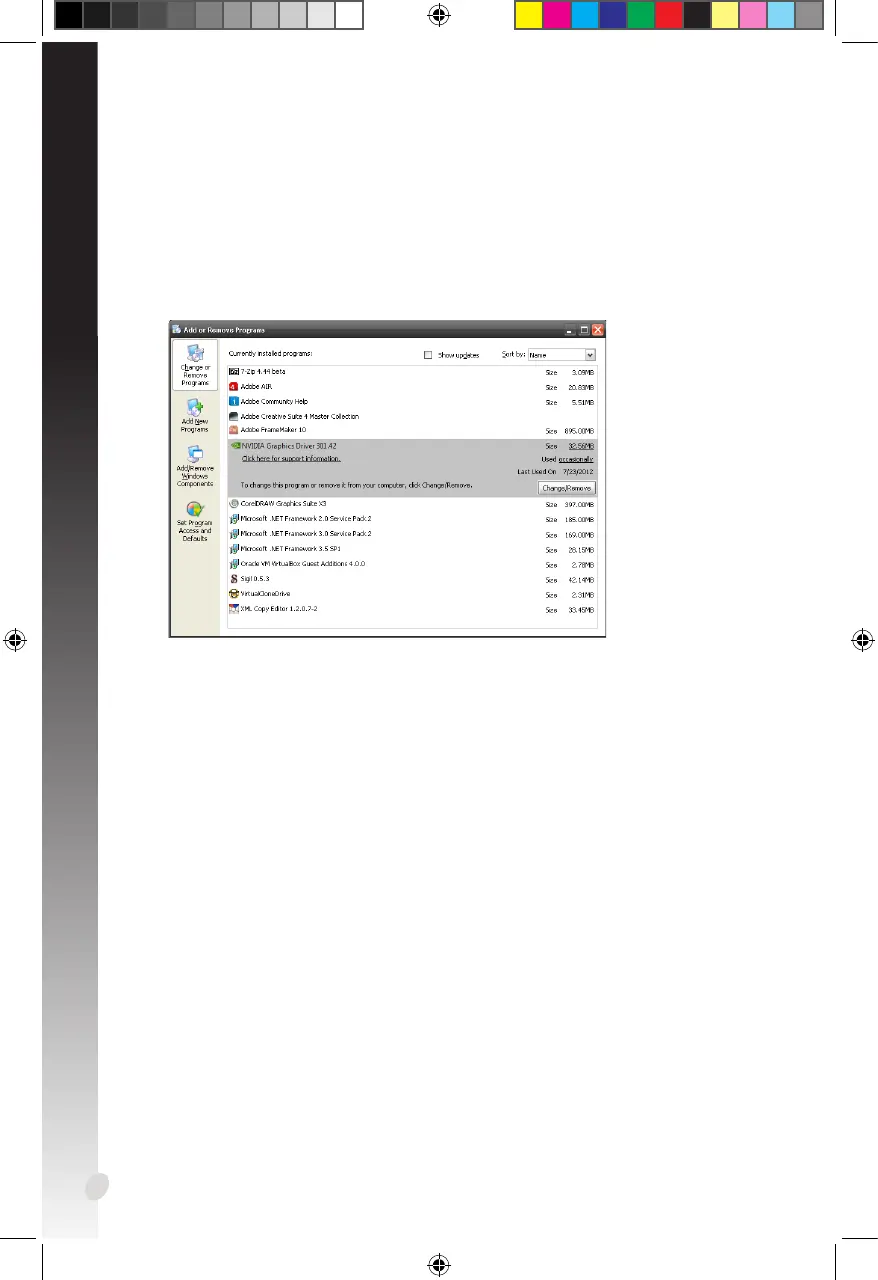Click the 'Currently installed programs:' label
Screen dimensions: 878x1280
[271, 354]
